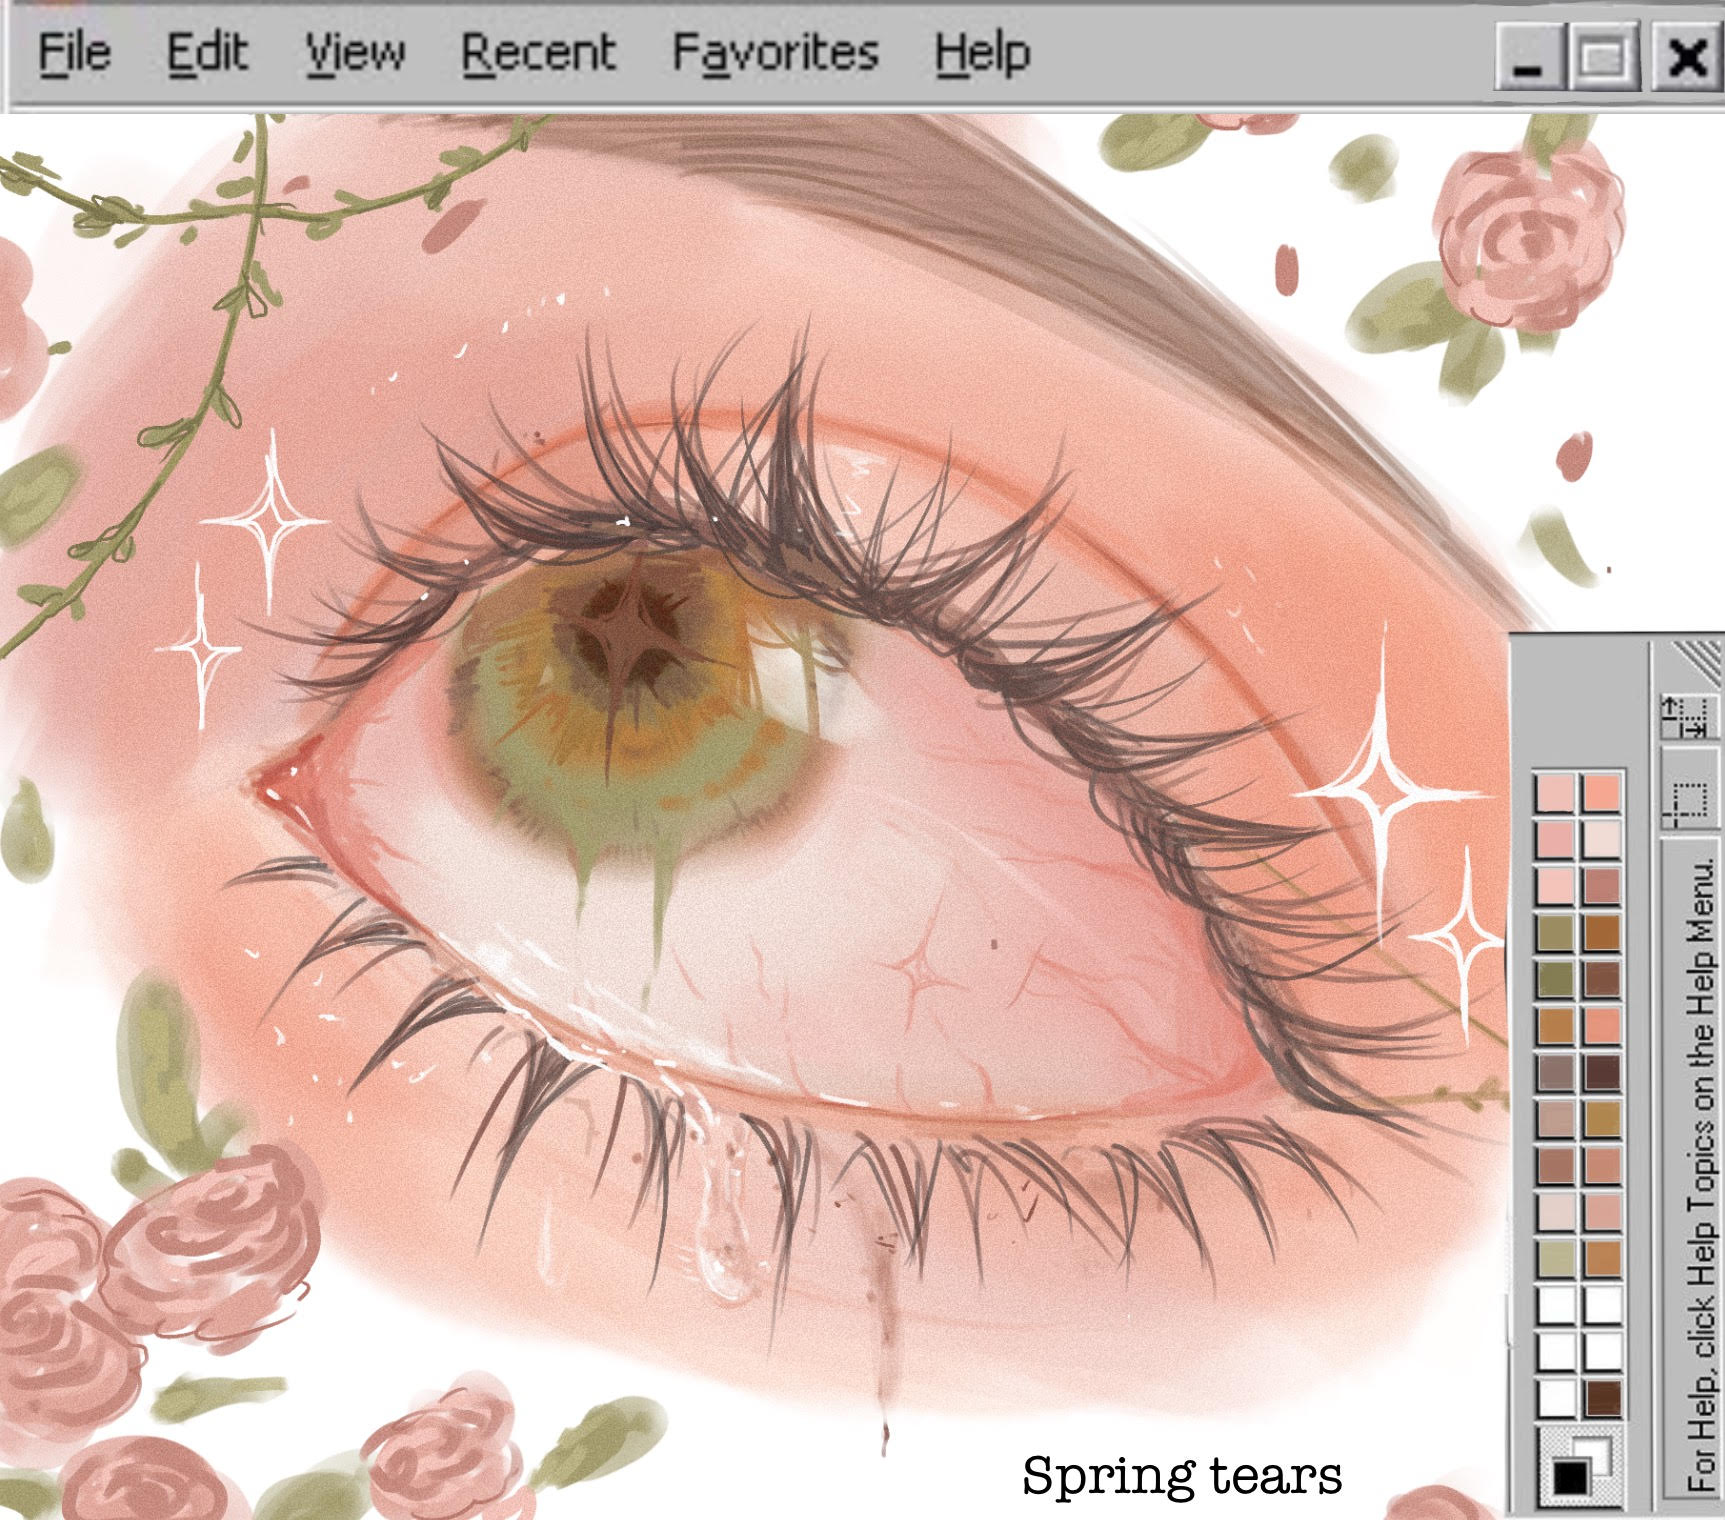Minimize the window
1725x1520 pixels.
(x=1528, y=58)
